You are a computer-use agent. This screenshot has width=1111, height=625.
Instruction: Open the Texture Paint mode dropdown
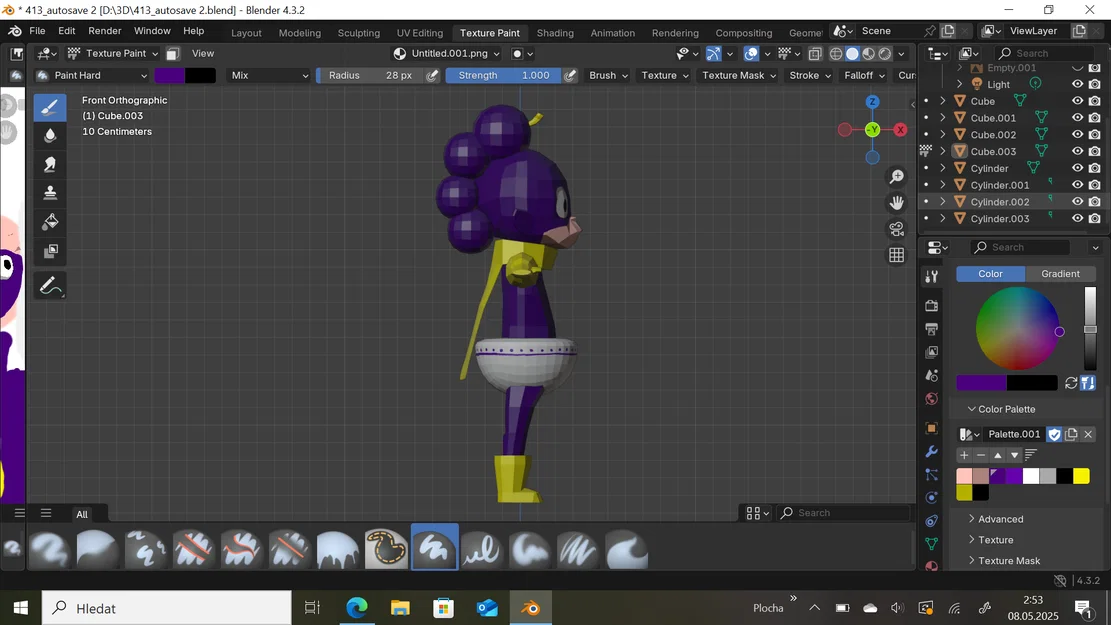coord(113,53)
